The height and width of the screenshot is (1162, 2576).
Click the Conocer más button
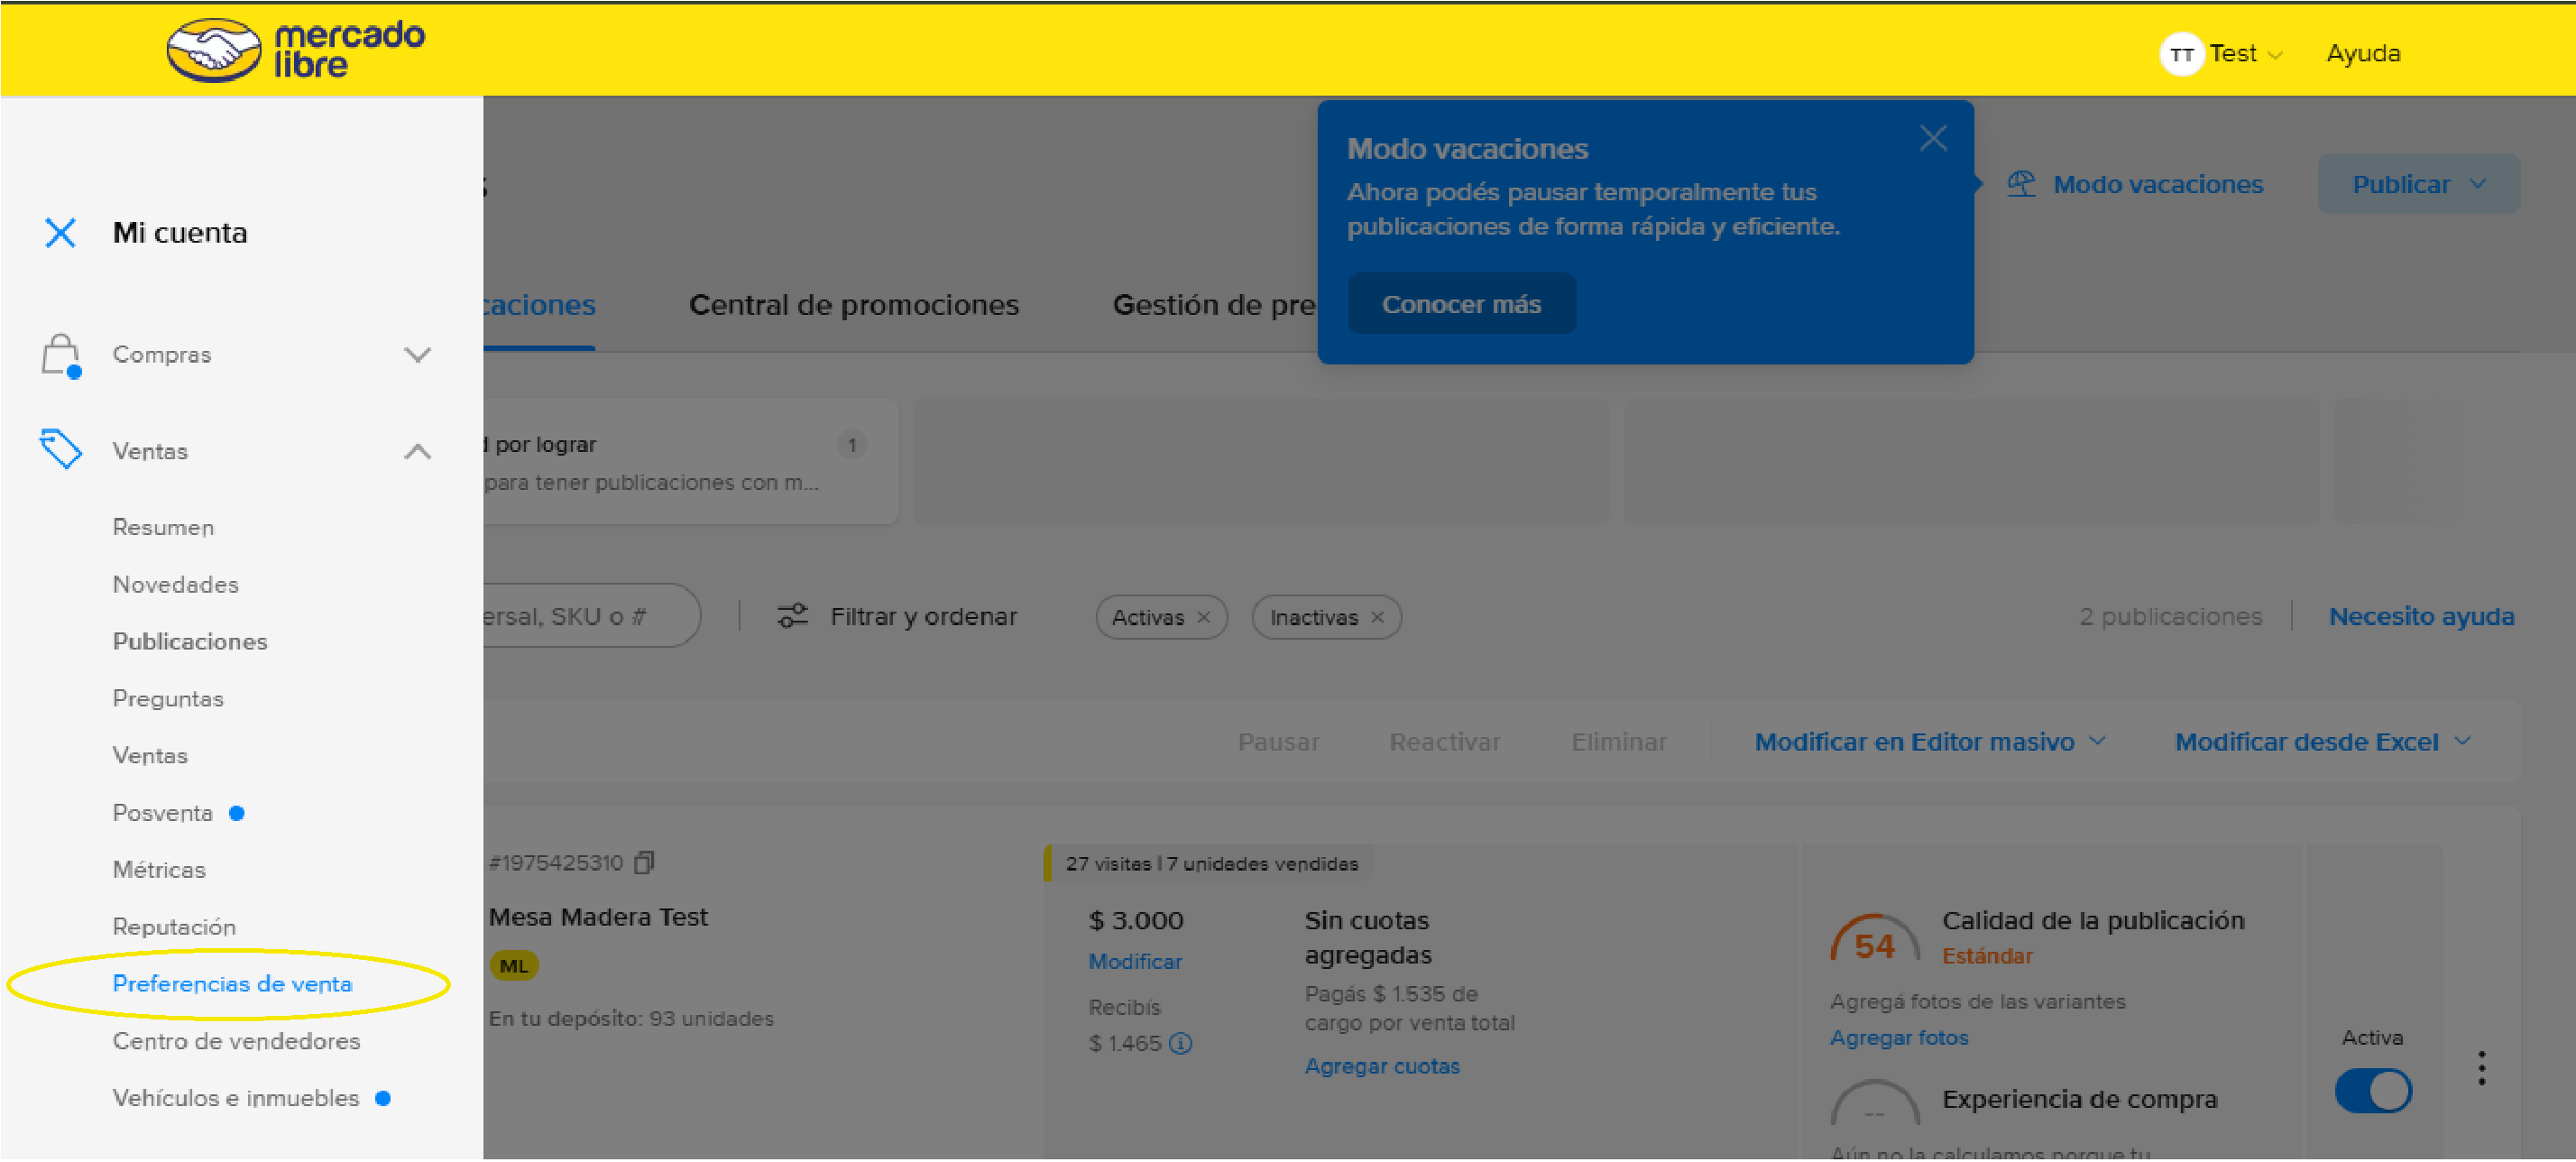(x=1460, y=304)
